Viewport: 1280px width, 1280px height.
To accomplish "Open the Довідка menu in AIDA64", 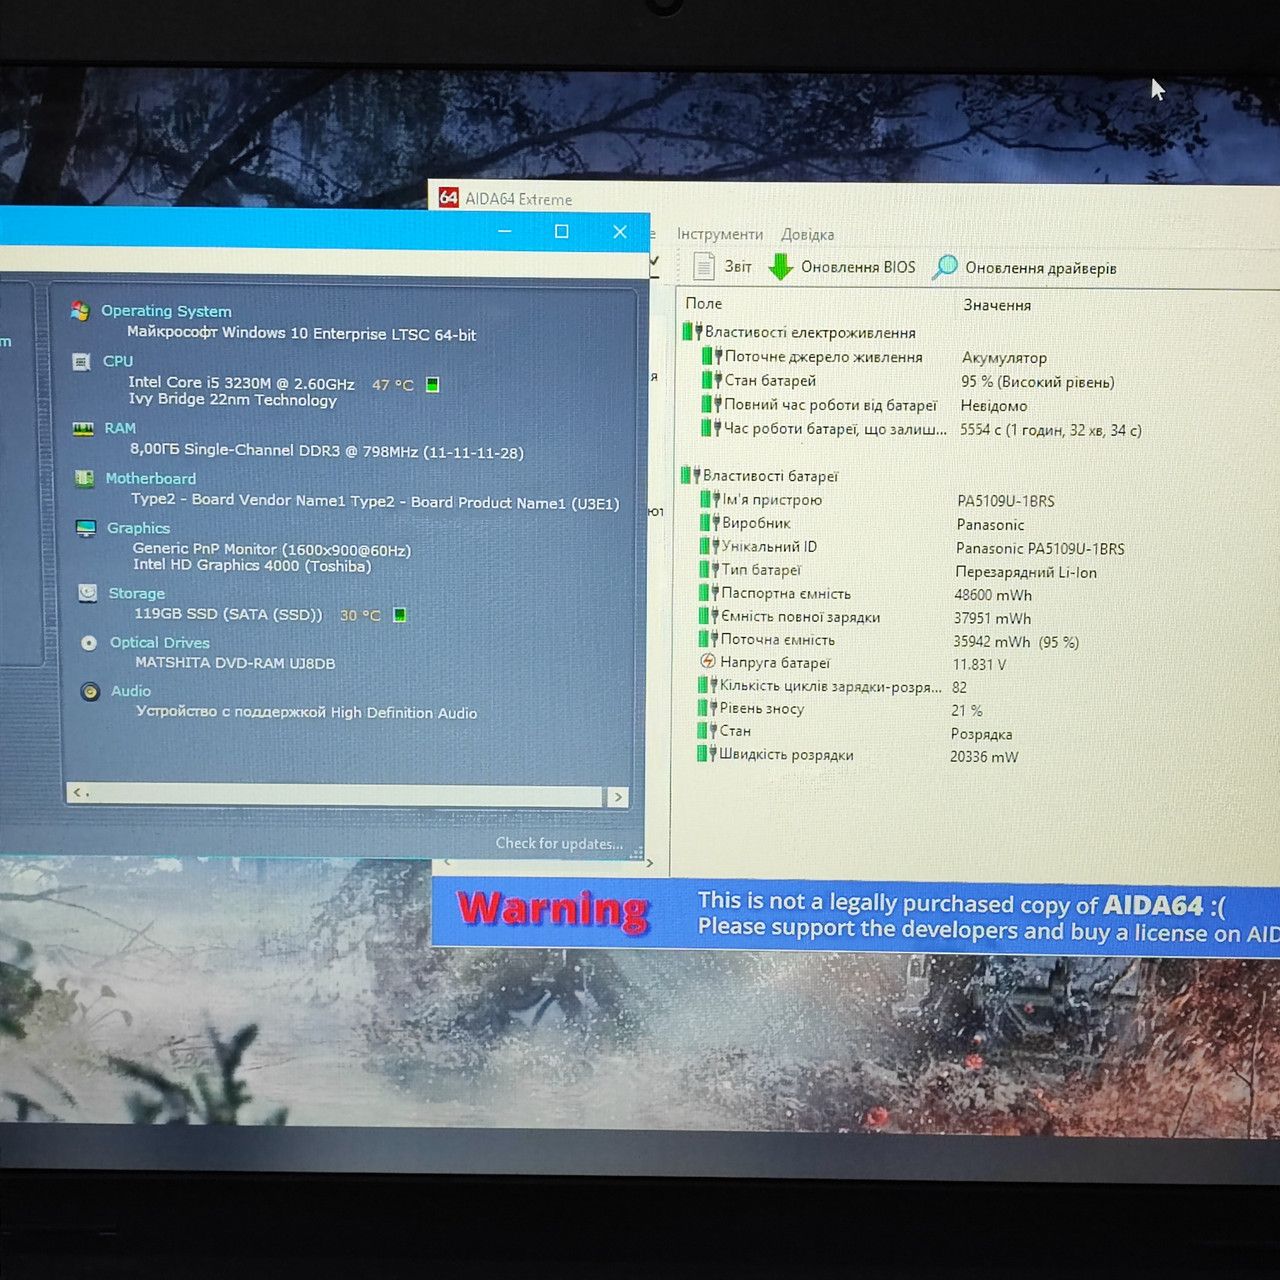I will click(x=807, y=235).
